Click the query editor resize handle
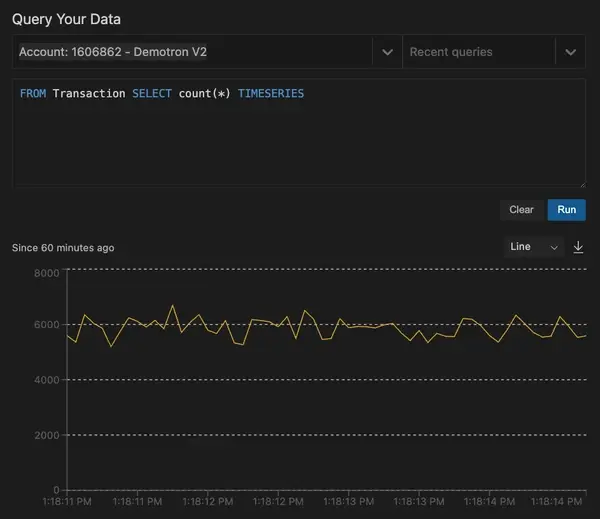600x519 pixels. point(581,182)
